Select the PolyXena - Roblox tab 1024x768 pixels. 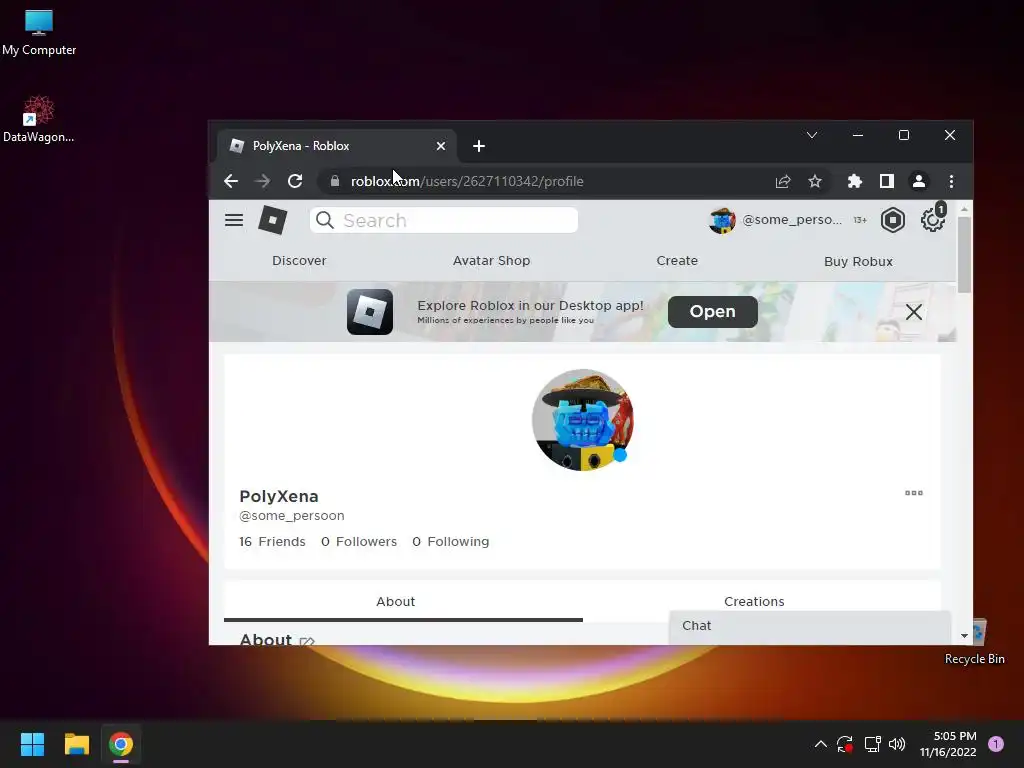point(336,146)
